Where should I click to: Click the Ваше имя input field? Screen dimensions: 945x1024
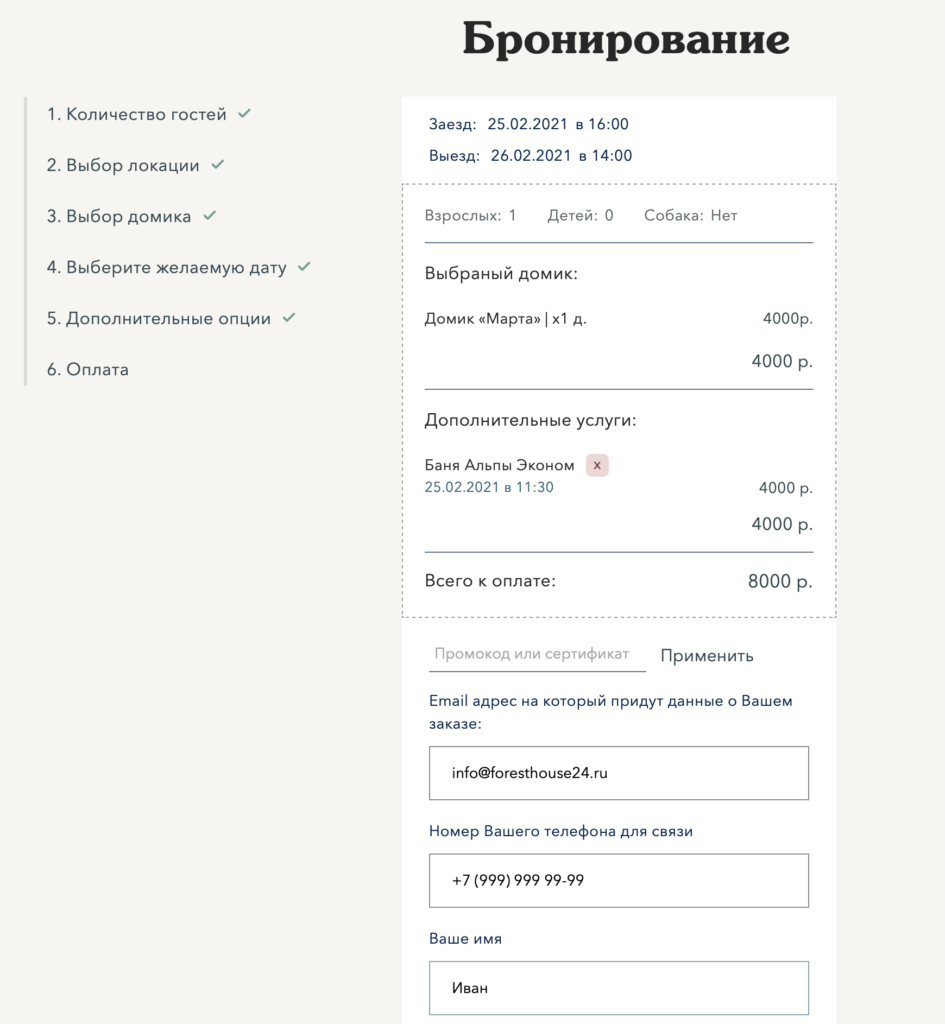point(618,987)
